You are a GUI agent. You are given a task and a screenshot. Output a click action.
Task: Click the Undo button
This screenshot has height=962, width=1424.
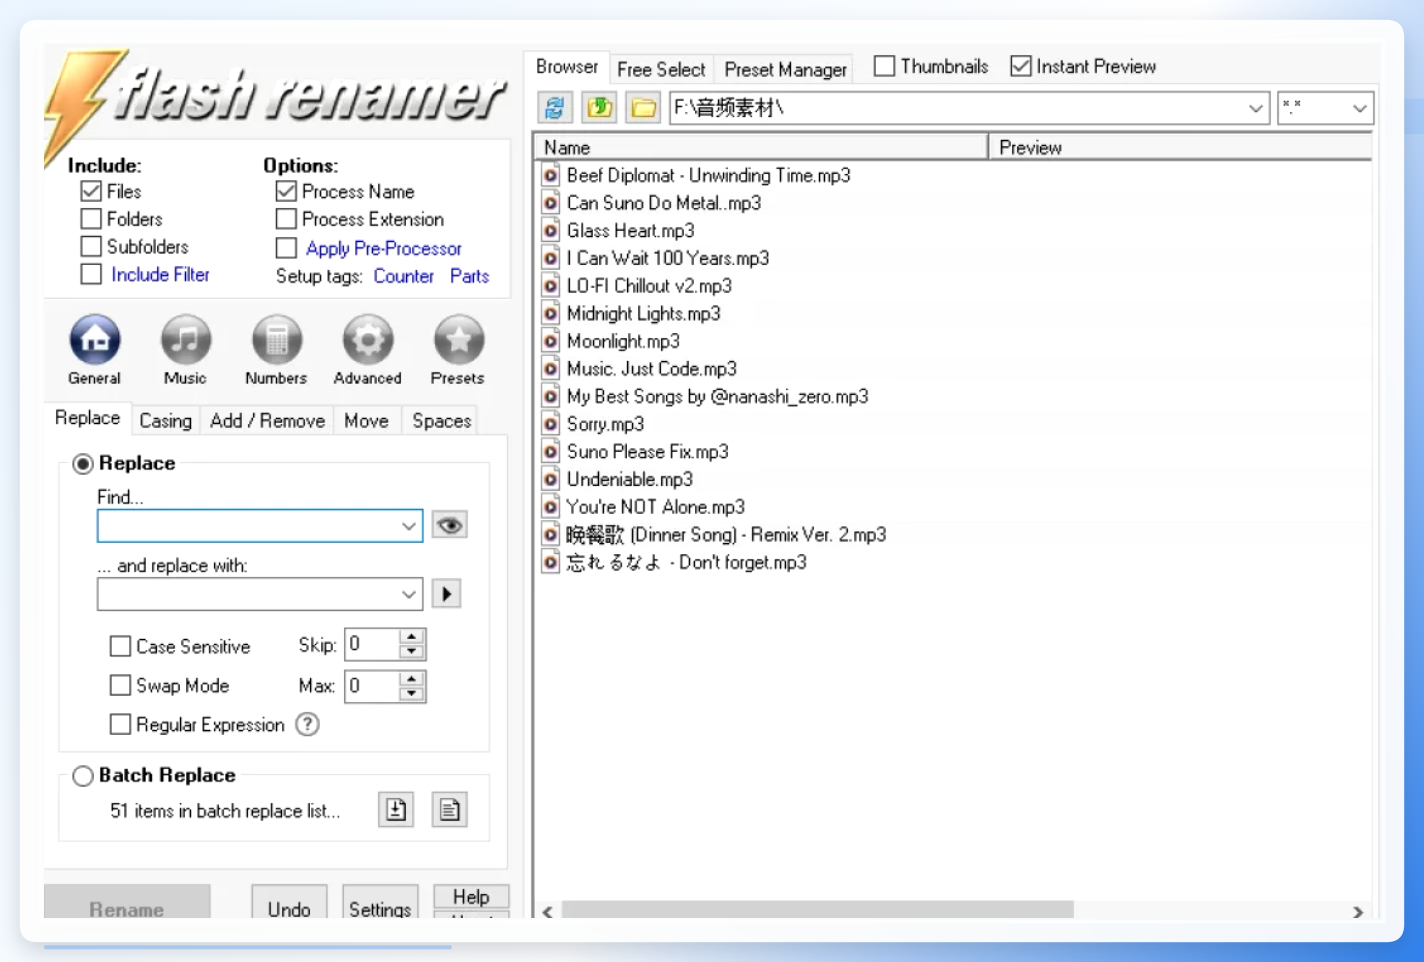tap(289, 902)
